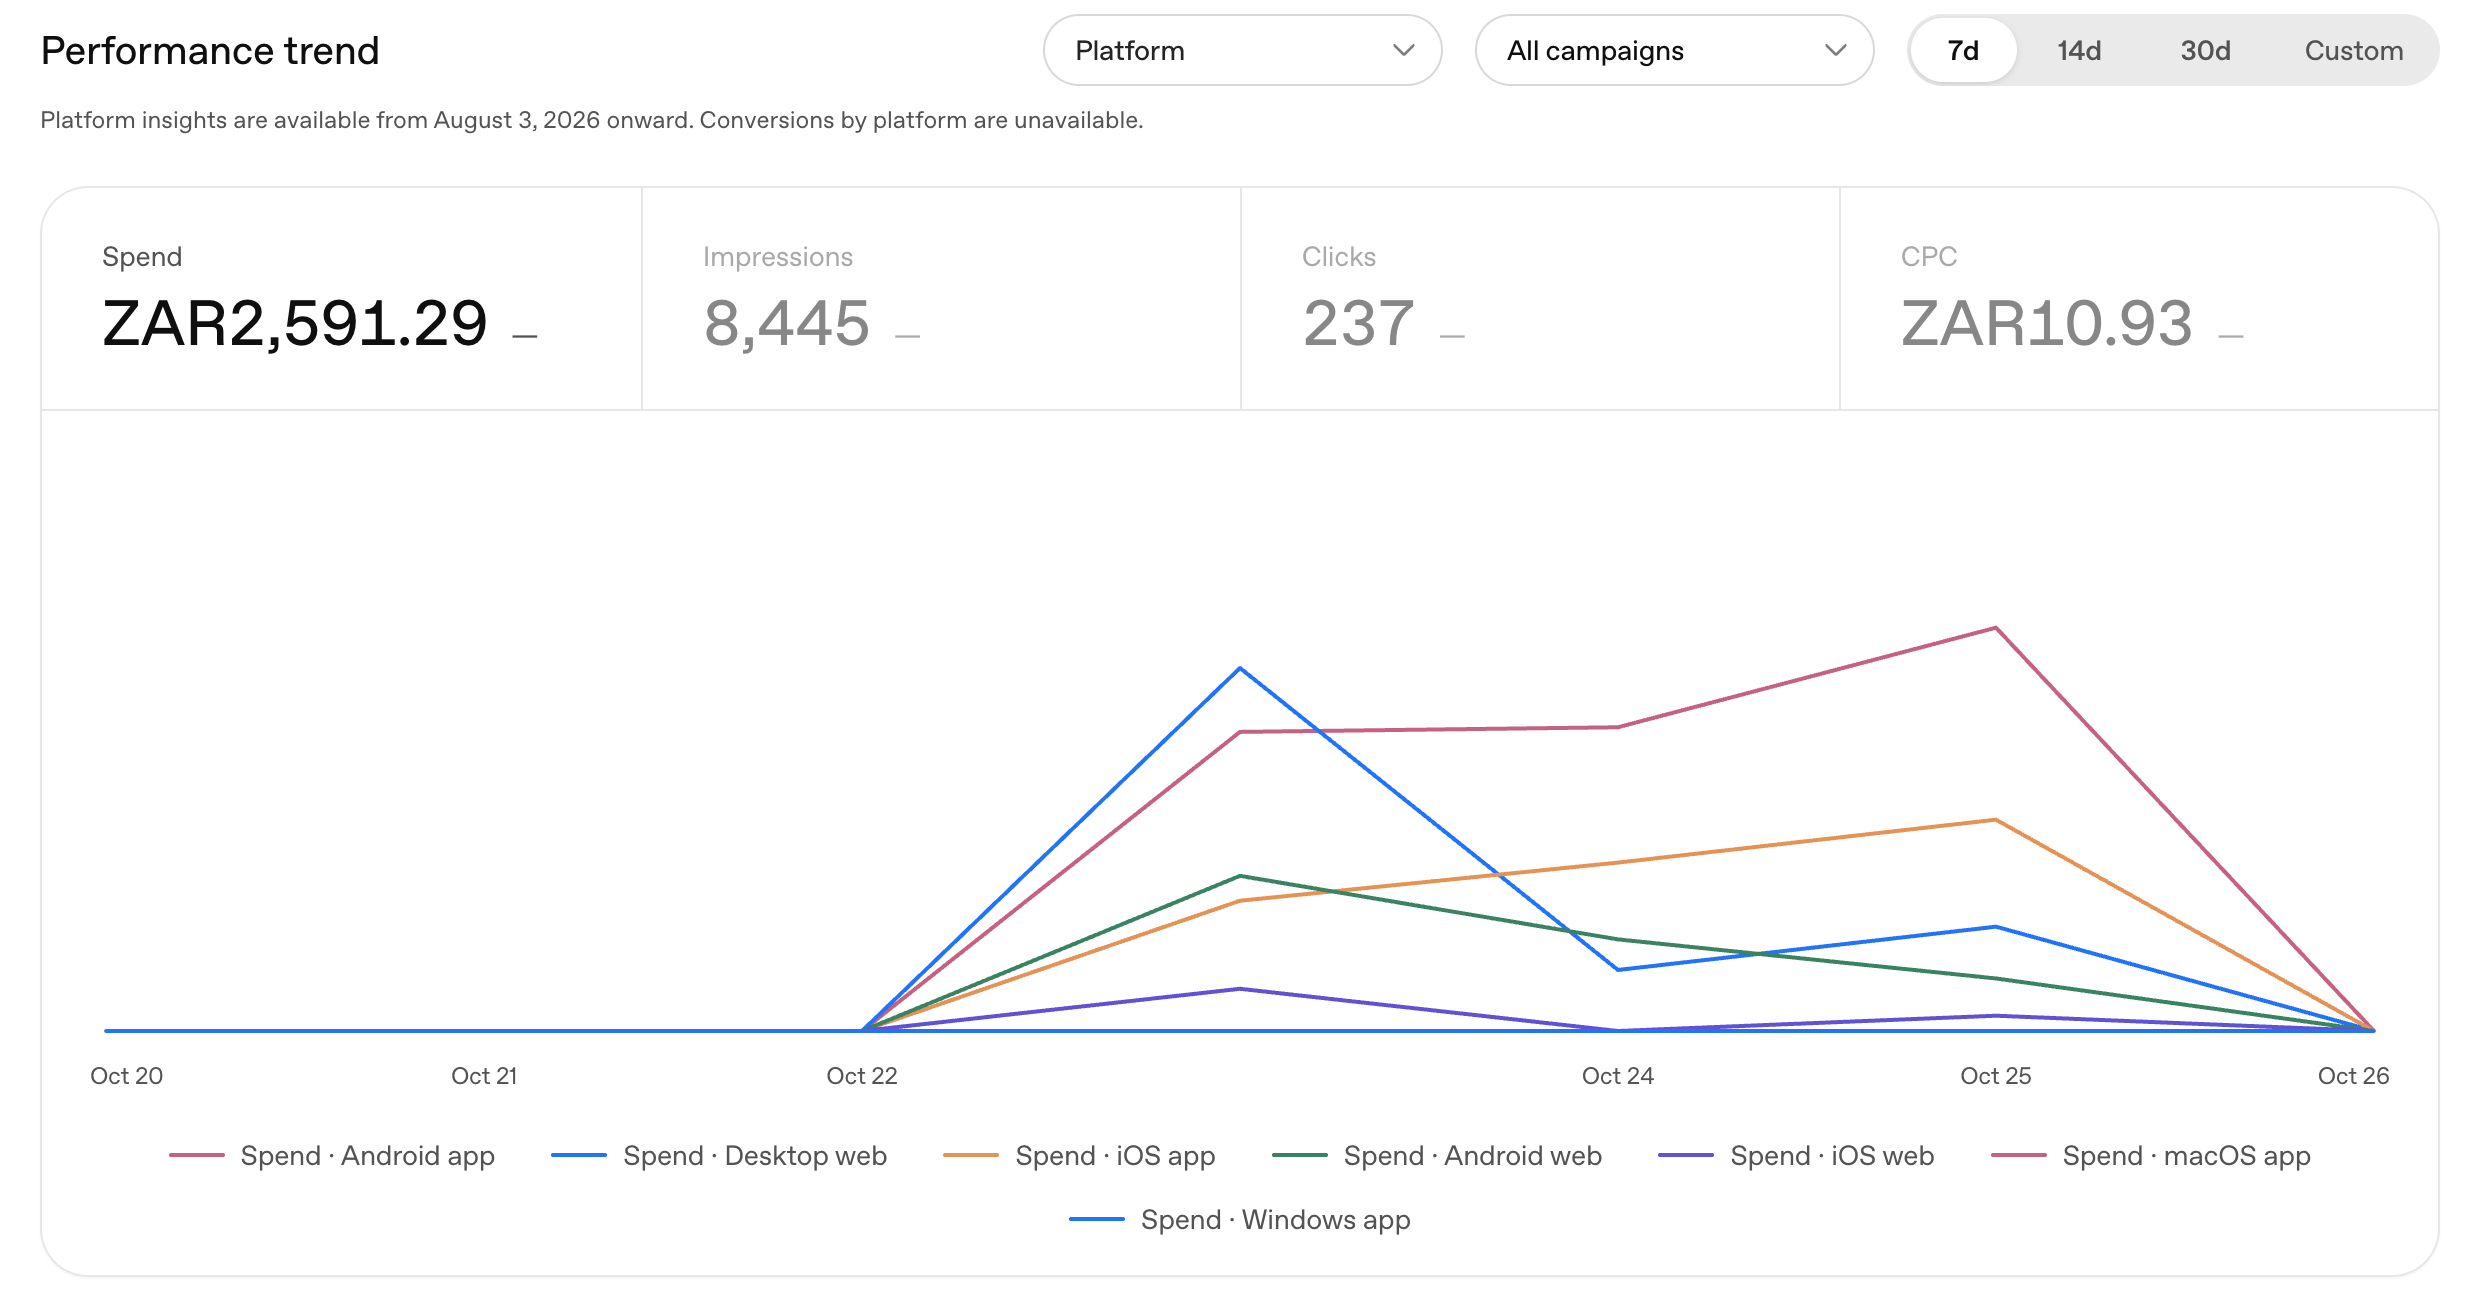The height and width of the screenshot is (1312, 2472).
Task: Toggle Spend · Android app legend entry
Action: point(332,1156)
